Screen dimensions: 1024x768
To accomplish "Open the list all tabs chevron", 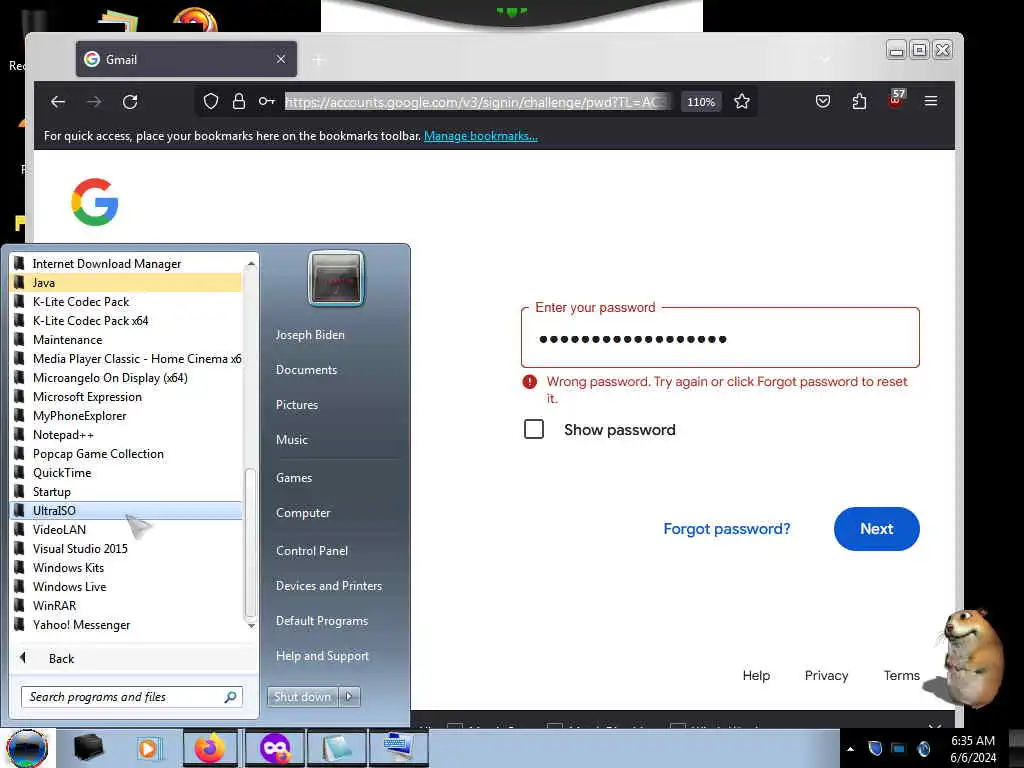I will pyautogui.click(x=825, y=59).
